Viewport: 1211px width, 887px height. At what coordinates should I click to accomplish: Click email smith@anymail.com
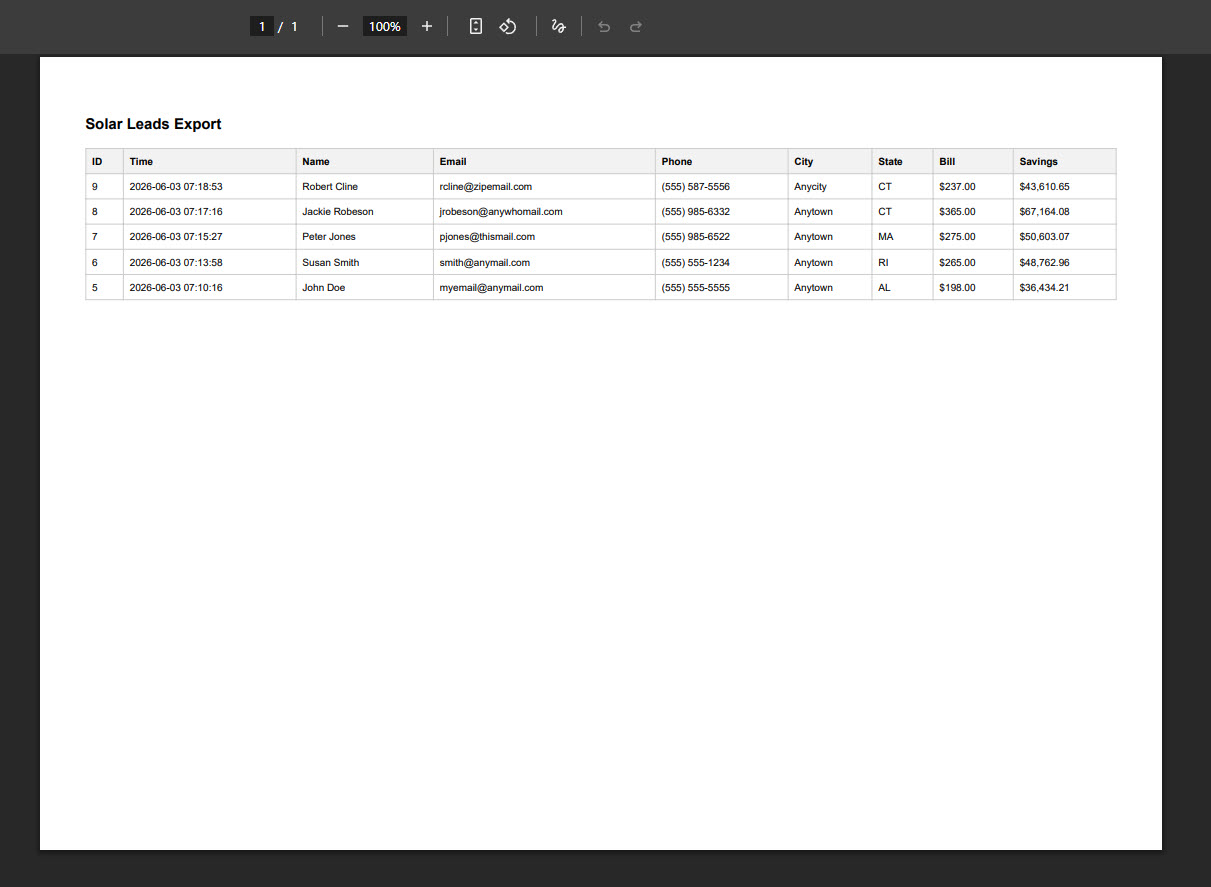pyautogui.click(x=485, y=262)
